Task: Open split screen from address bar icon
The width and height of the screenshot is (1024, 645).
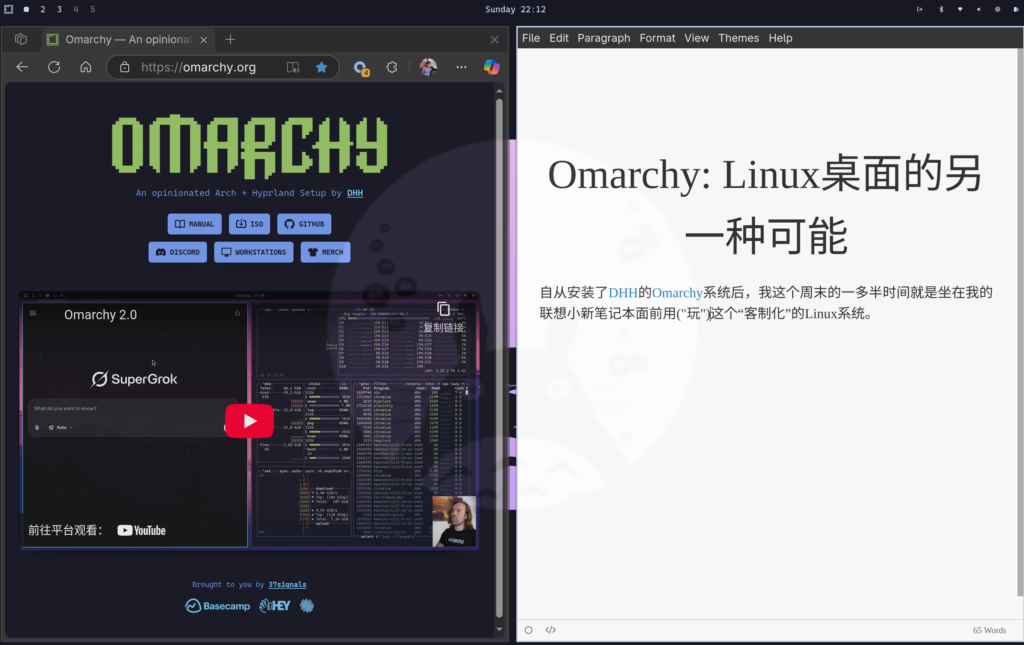Action: 293,67
